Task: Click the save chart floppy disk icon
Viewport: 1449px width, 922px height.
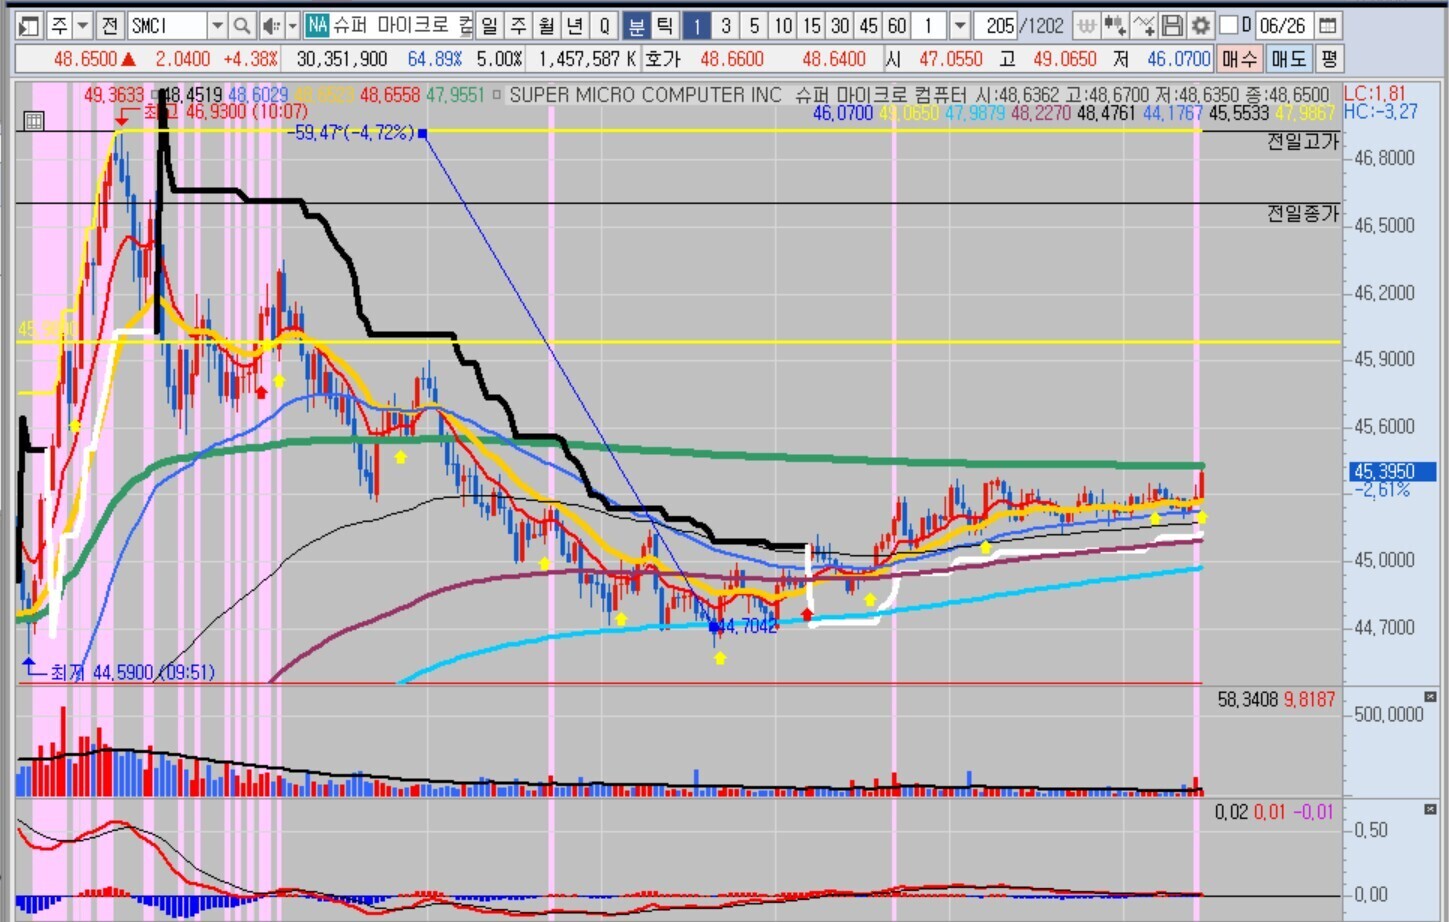Action: click(1173, 25)
